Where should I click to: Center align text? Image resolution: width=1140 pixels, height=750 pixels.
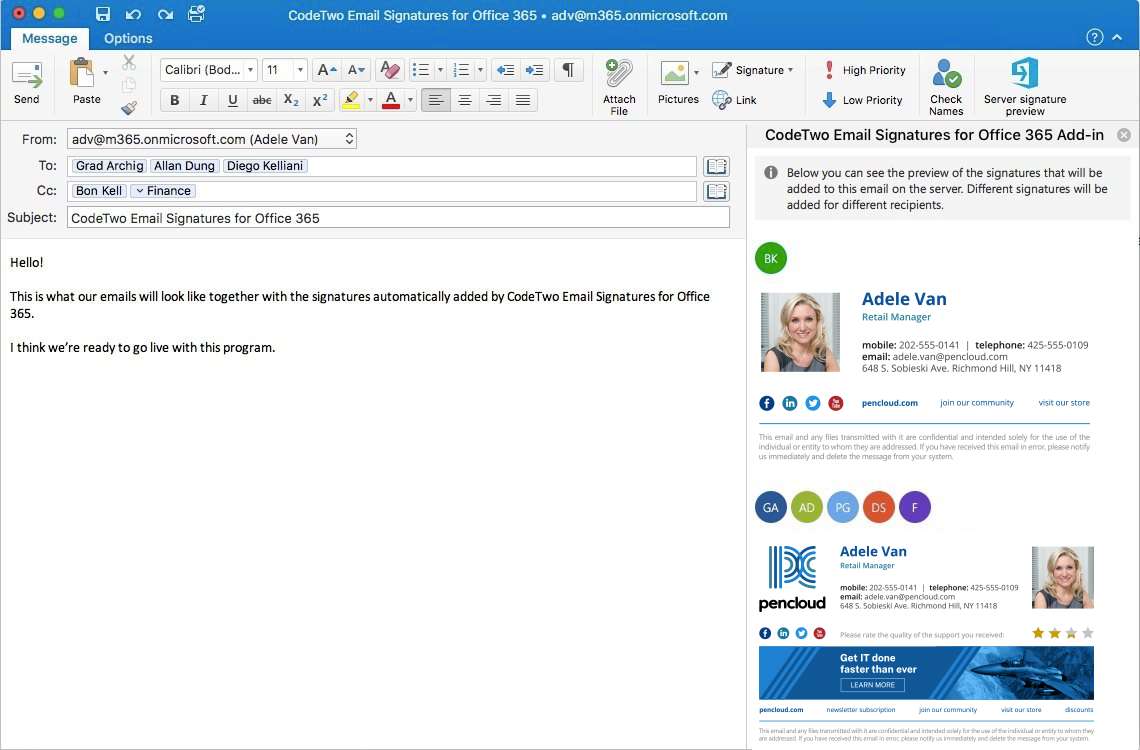coord(465,100)
